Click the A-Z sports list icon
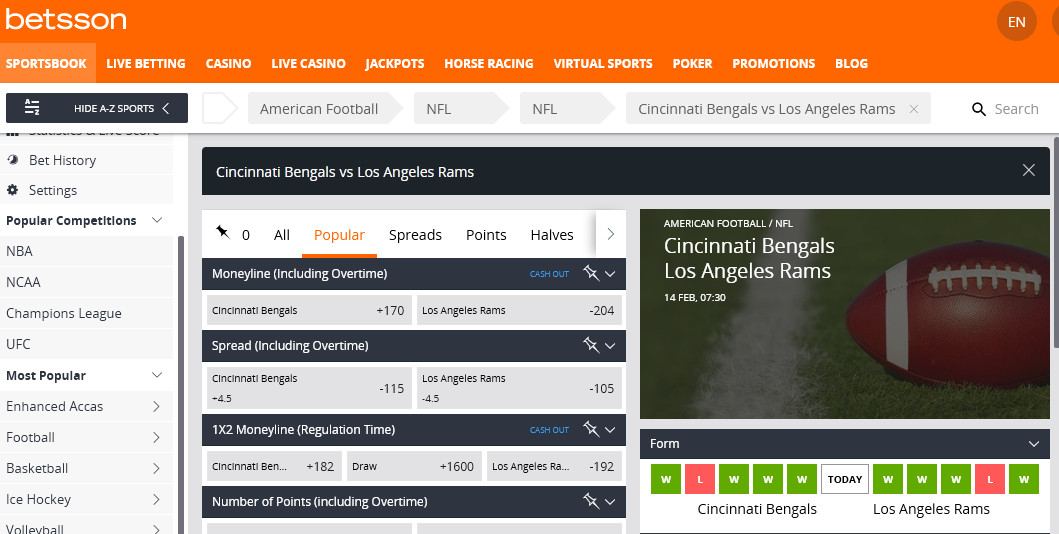Viewport: 1059px width, 534px height. pyautogui.click(x=32, y=108)
